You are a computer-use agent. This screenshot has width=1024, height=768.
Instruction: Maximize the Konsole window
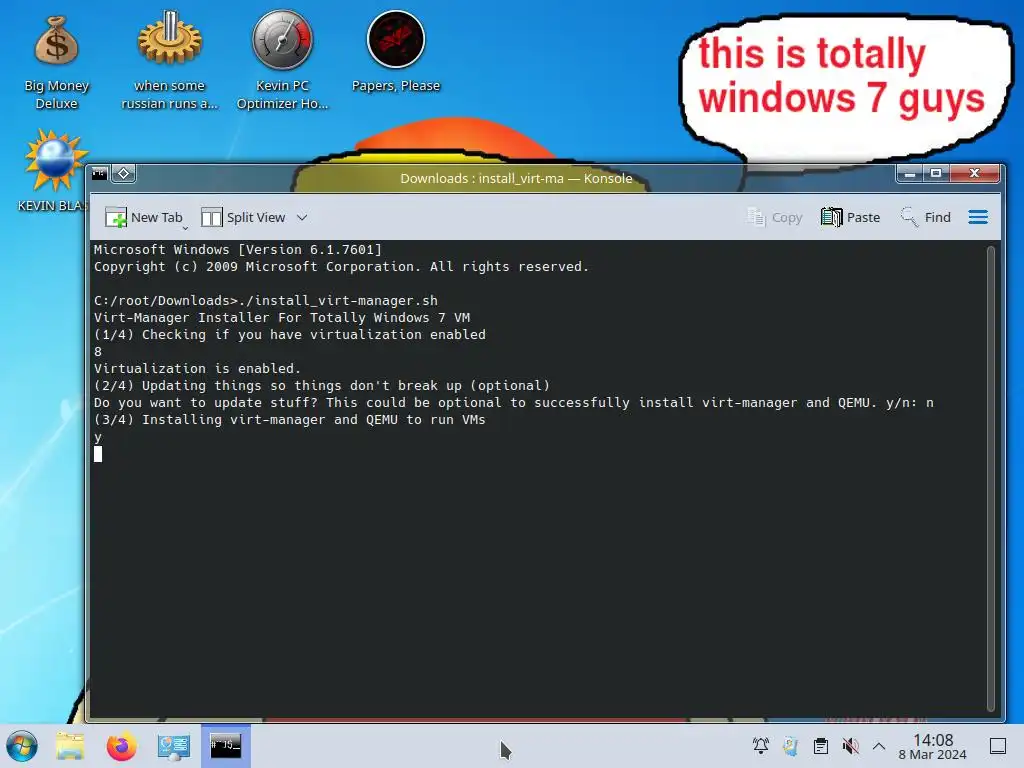(936, 173)
